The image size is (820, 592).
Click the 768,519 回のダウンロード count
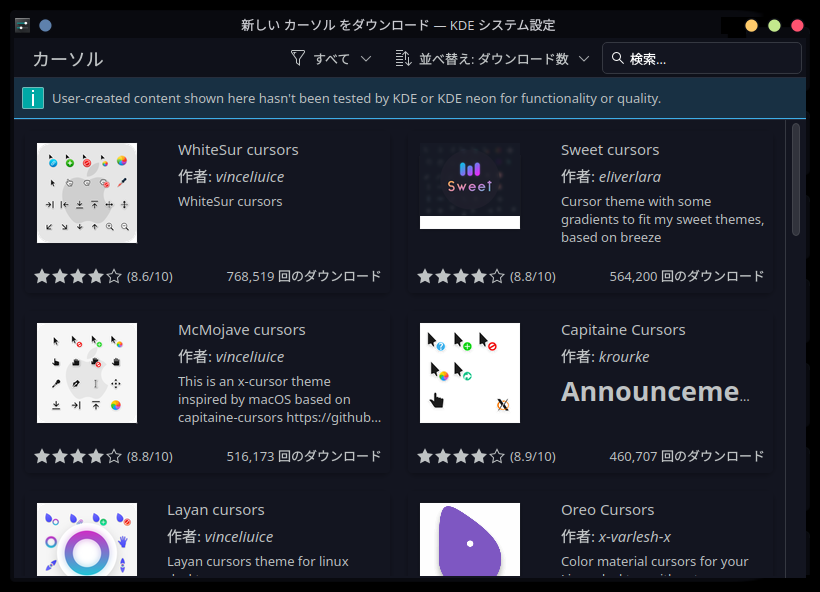pyautogui.click(x=303, y=276)
